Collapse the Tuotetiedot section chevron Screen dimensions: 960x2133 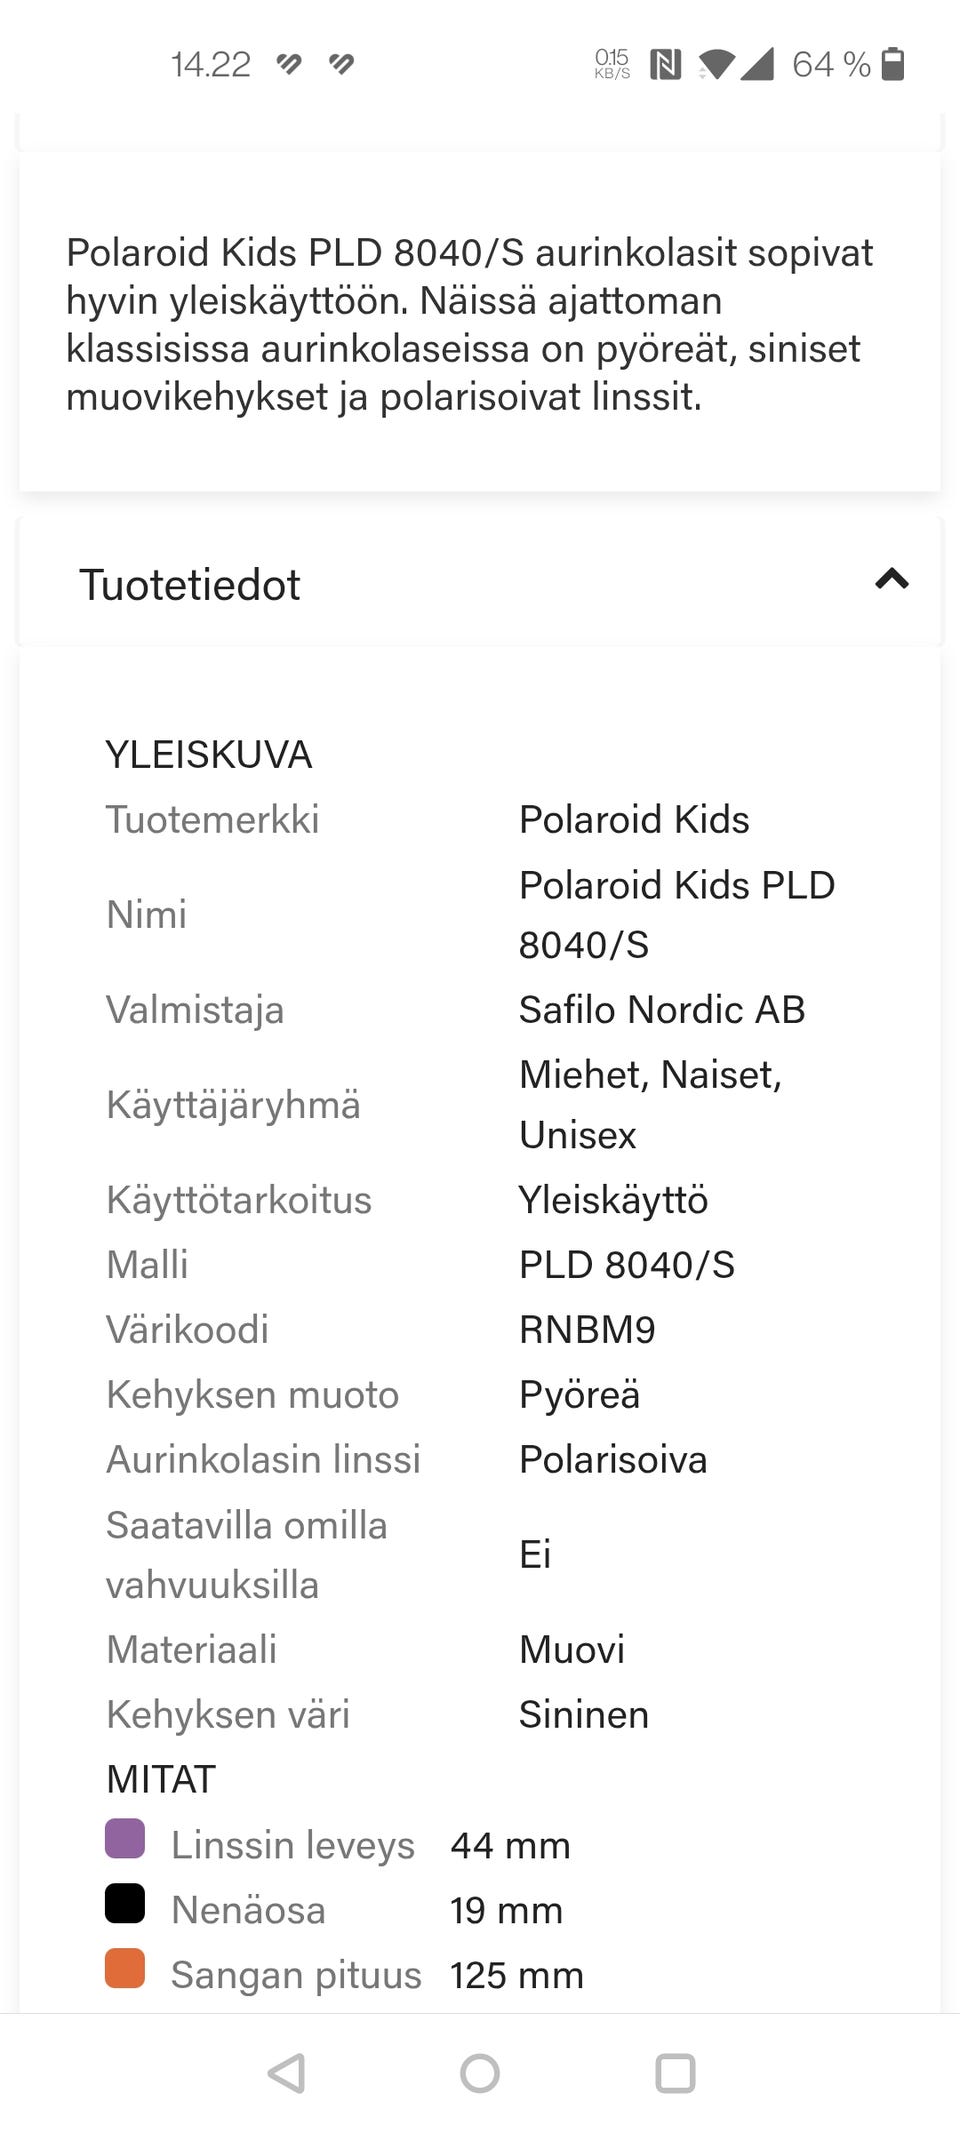pyautogui.click(x=891, y=579)
